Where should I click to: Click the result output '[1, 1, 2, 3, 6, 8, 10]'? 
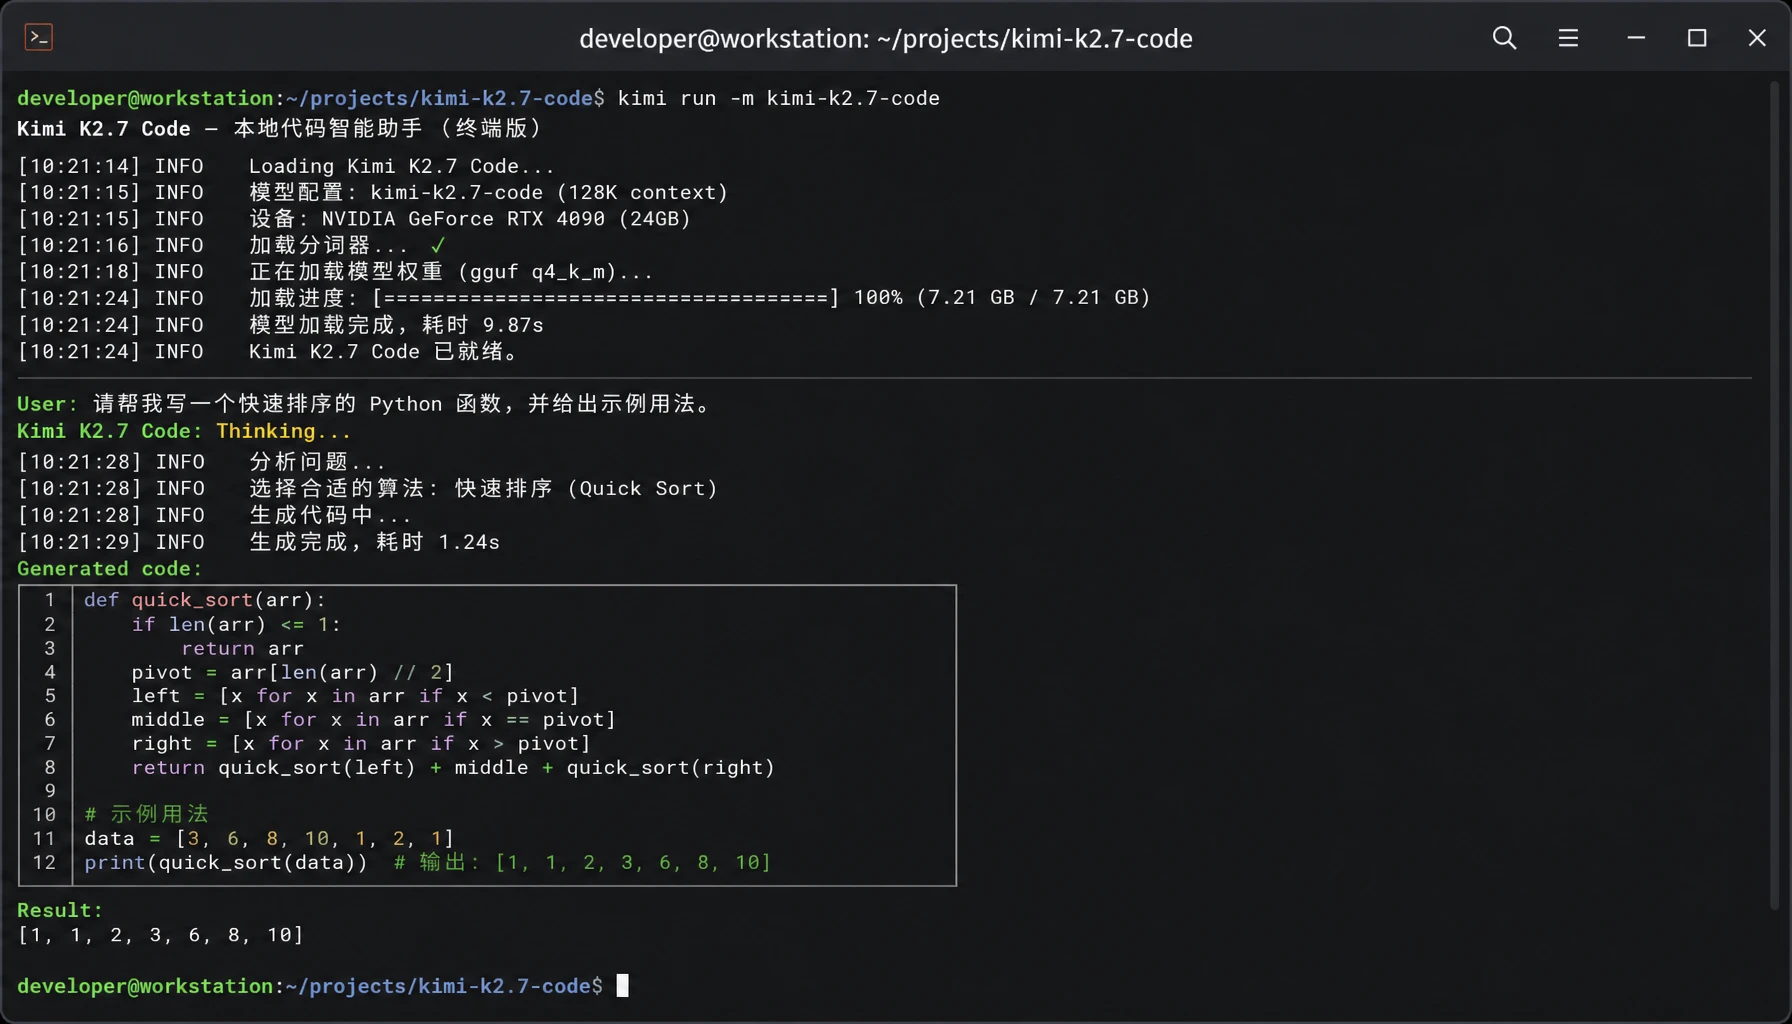click(161, 935)
